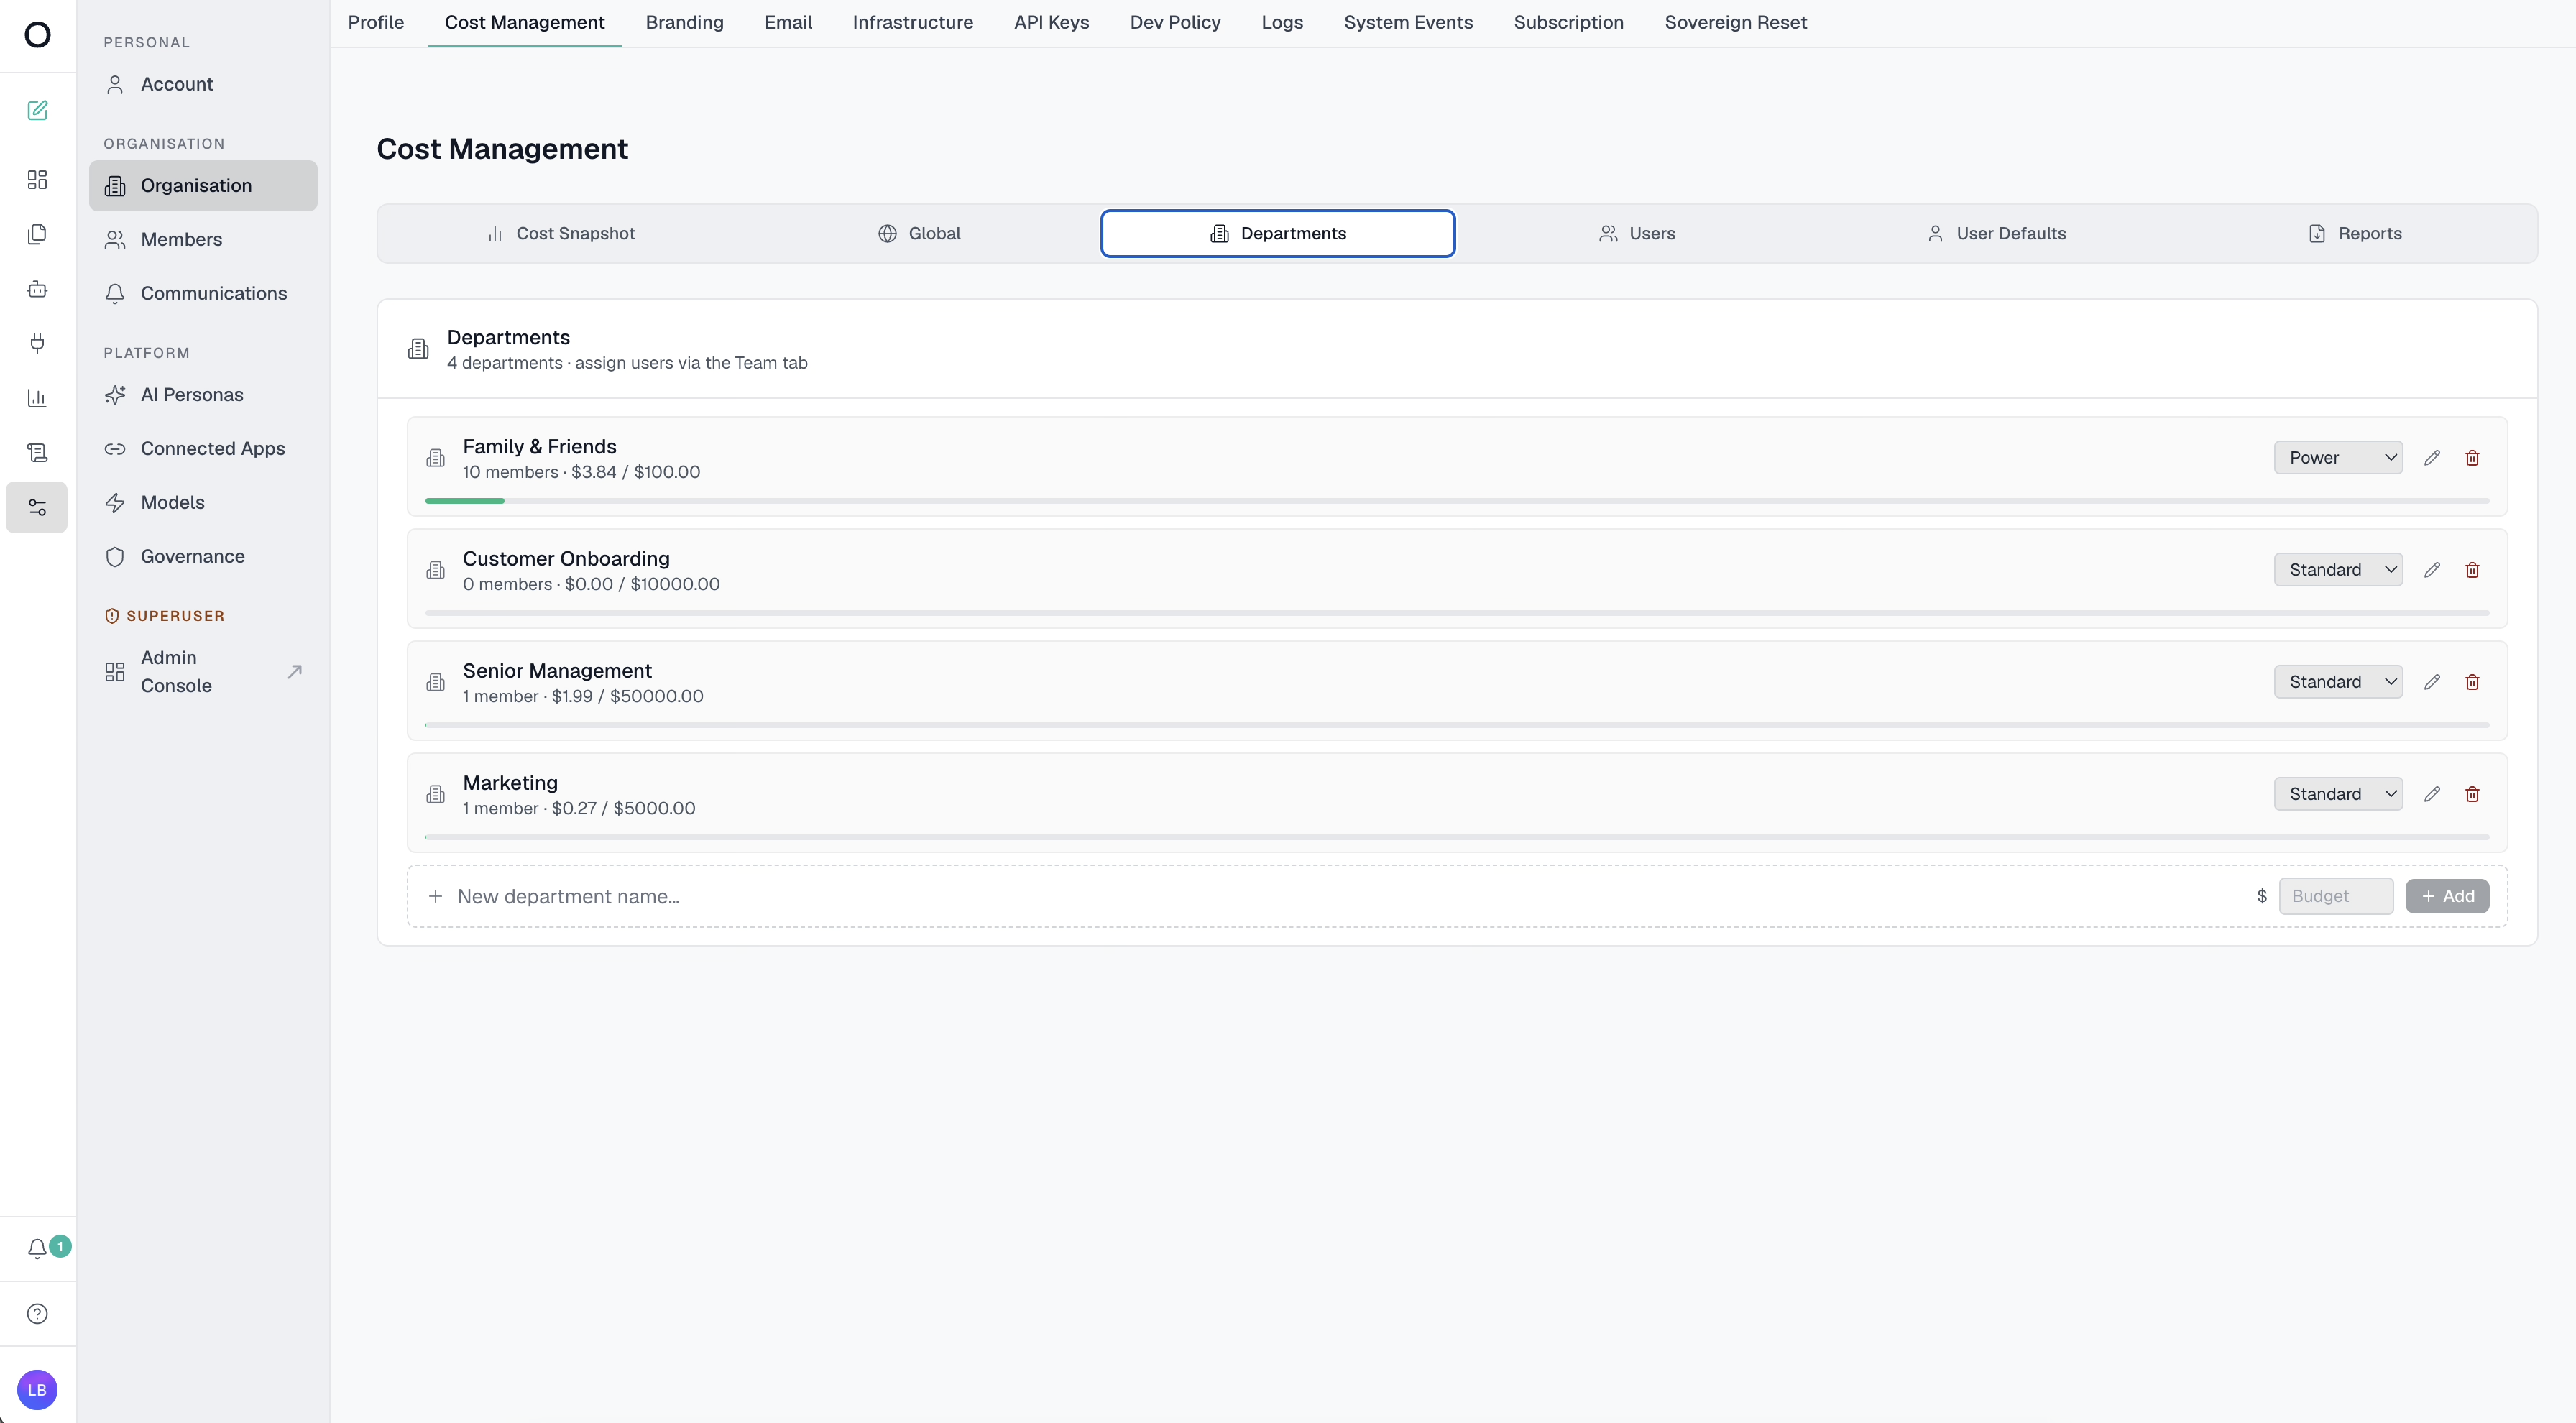Edit the Senior Management department
The height and width of the screenshot is (1423, 2576).
2432,682
